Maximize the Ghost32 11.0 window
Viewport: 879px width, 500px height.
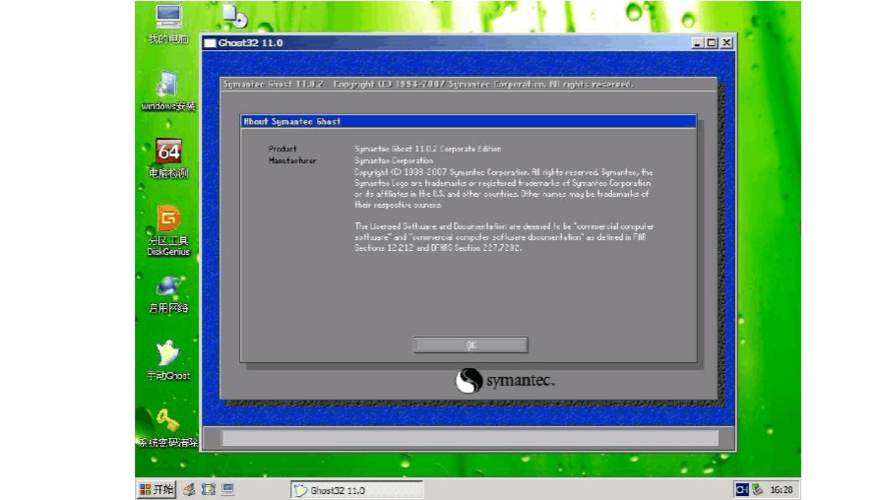(711, 43)
